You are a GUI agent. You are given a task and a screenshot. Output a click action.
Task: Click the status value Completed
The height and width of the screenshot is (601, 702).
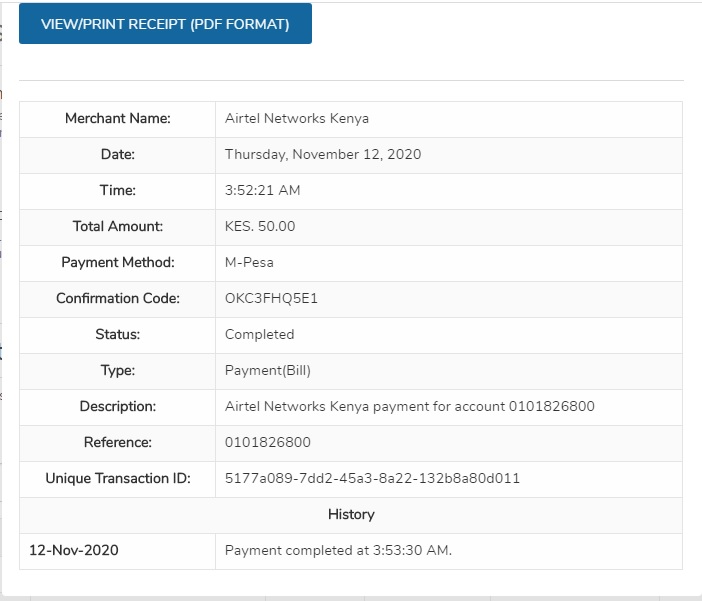click(x=259, y=335)
